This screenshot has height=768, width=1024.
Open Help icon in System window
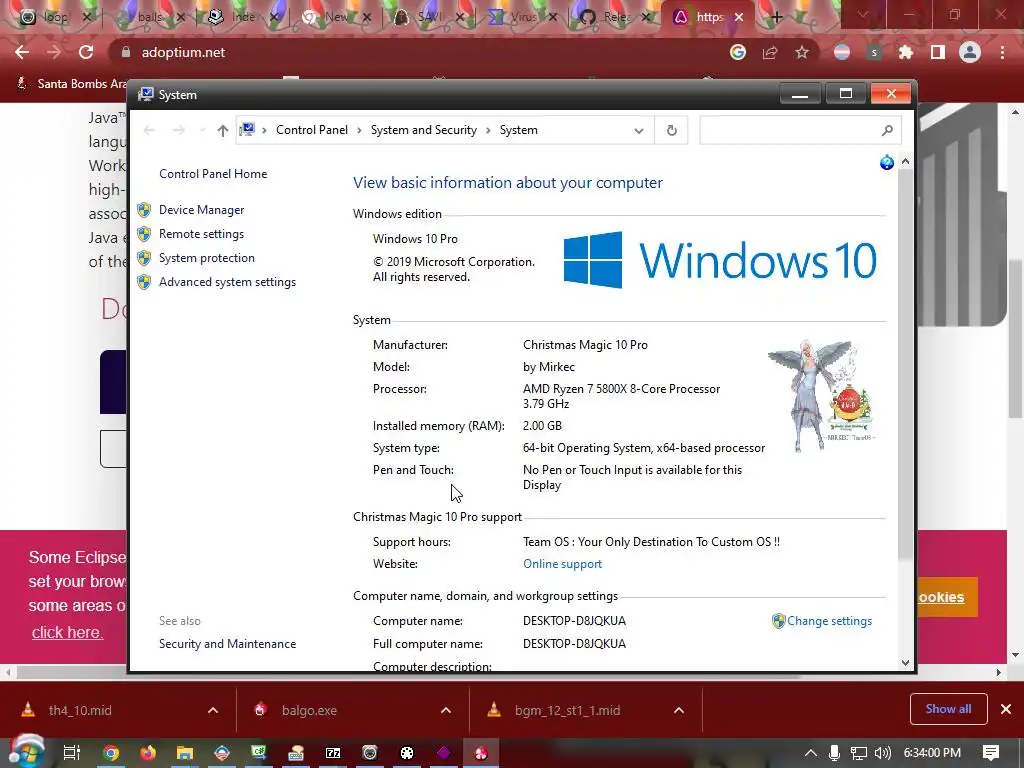click(886, 163)
